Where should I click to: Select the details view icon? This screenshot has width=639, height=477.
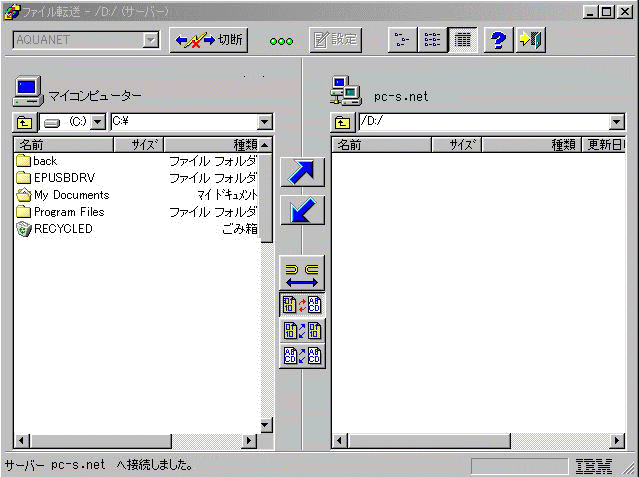(x=463, y=40)
